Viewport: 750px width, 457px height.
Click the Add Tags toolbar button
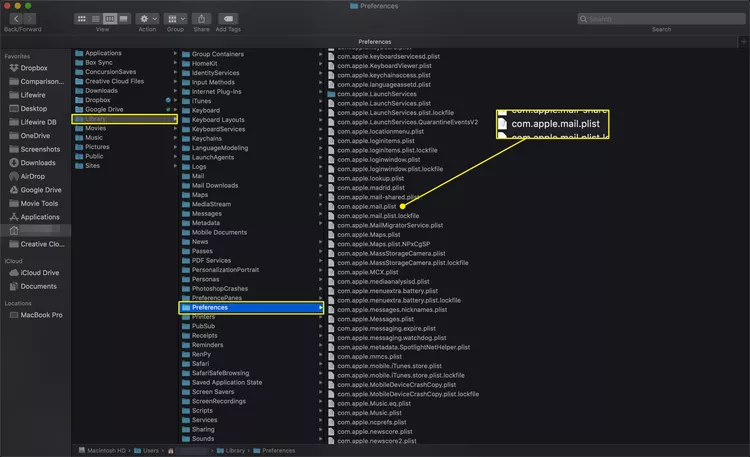(228, 19)
